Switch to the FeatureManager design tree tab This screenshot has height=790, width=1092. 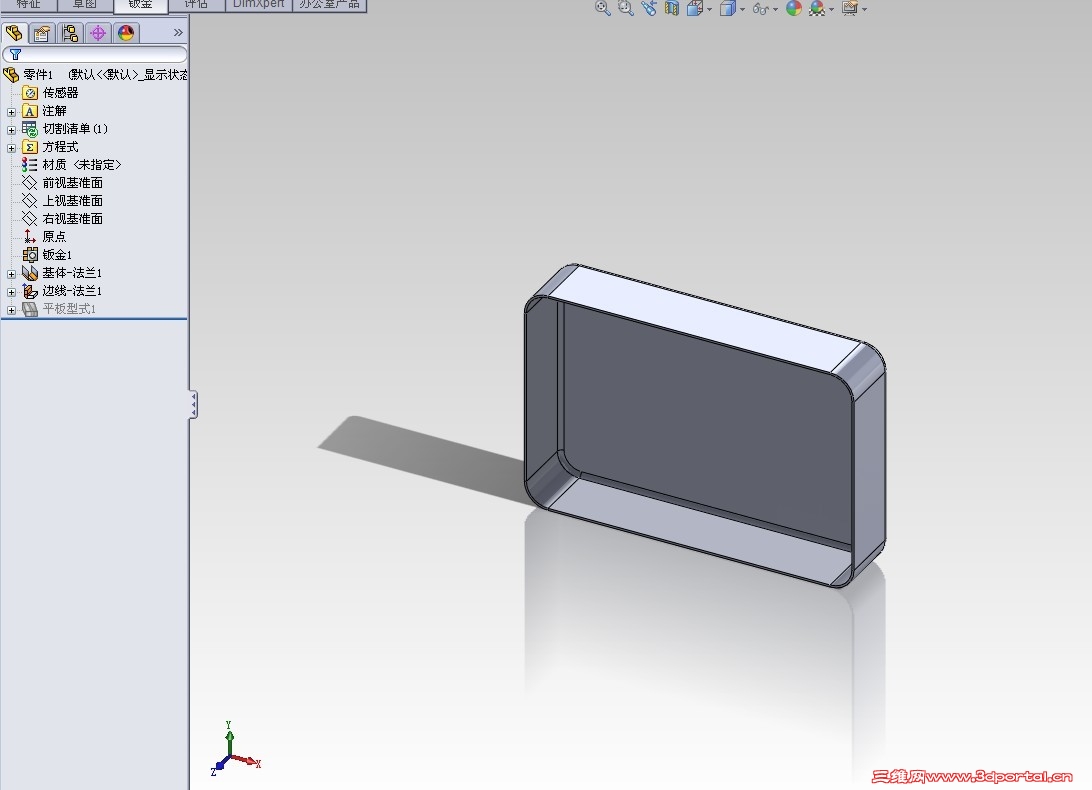click(x=15, y=33)
